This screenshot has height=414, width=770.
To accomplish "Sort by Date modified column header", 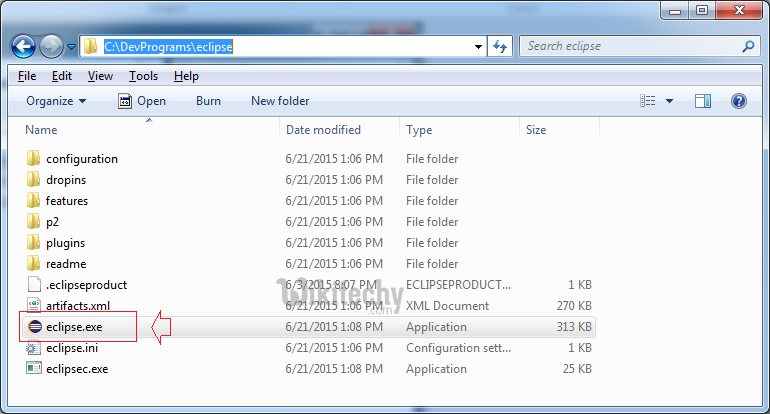I will point(323,130).
